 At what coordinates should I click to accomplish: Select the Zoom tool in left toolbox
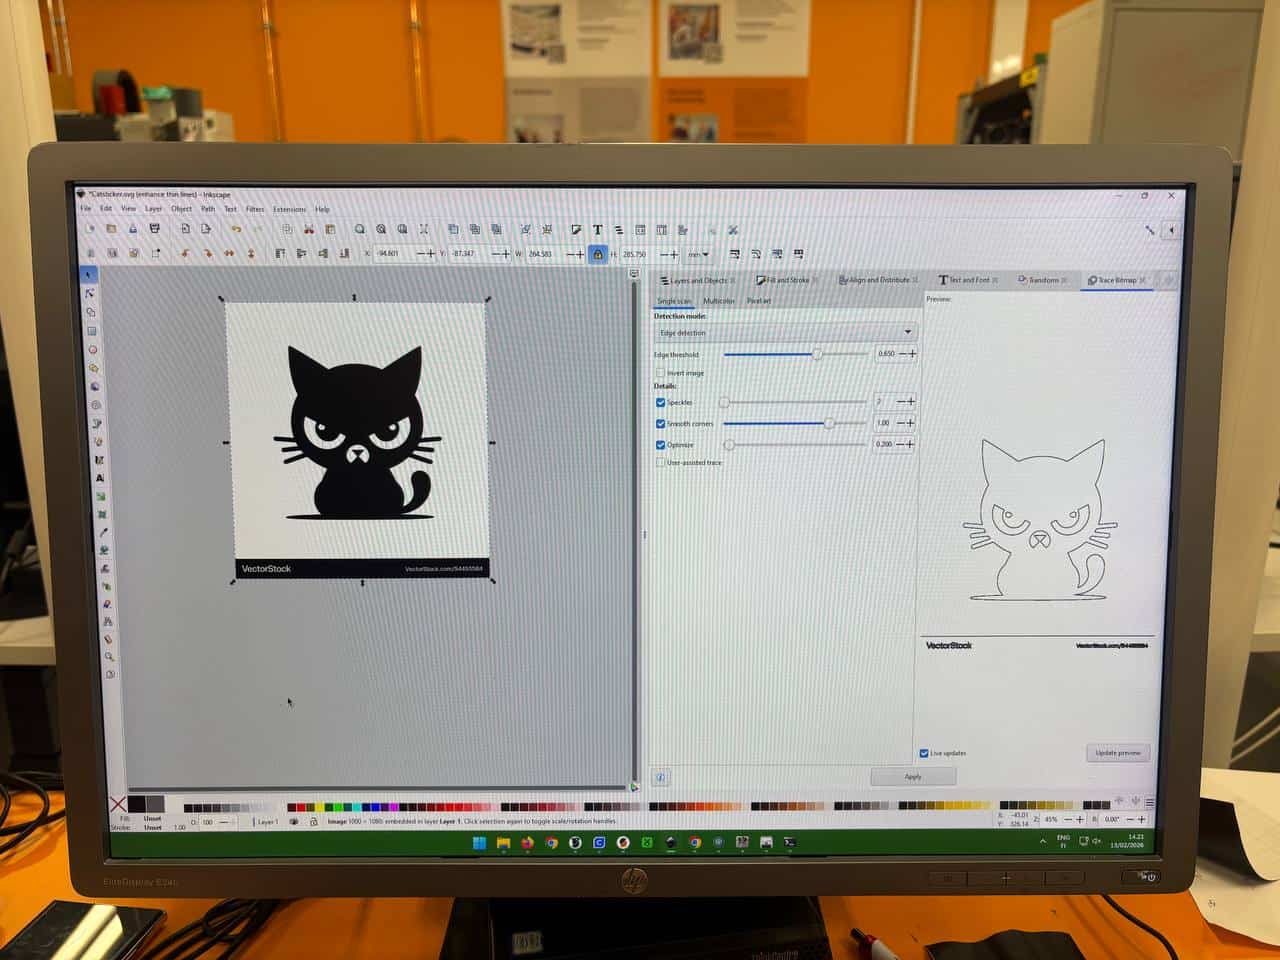click(109, 656)
